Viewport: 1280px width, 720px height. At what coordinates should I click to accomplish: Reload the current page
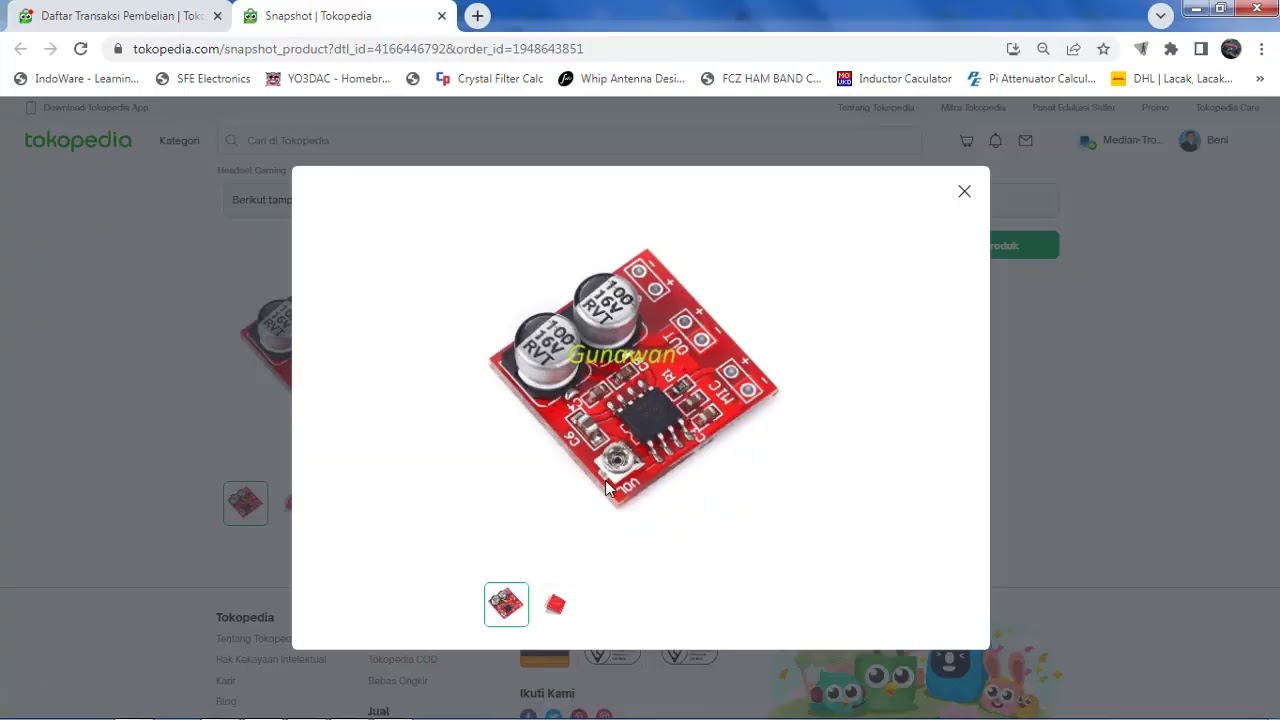(81, 49)
